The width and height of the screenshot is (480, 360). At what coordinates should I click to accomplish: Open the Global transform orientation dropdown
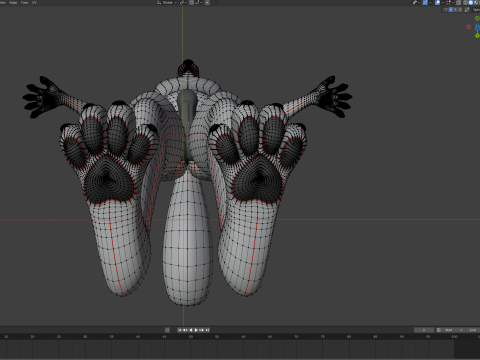click(167, 2)
